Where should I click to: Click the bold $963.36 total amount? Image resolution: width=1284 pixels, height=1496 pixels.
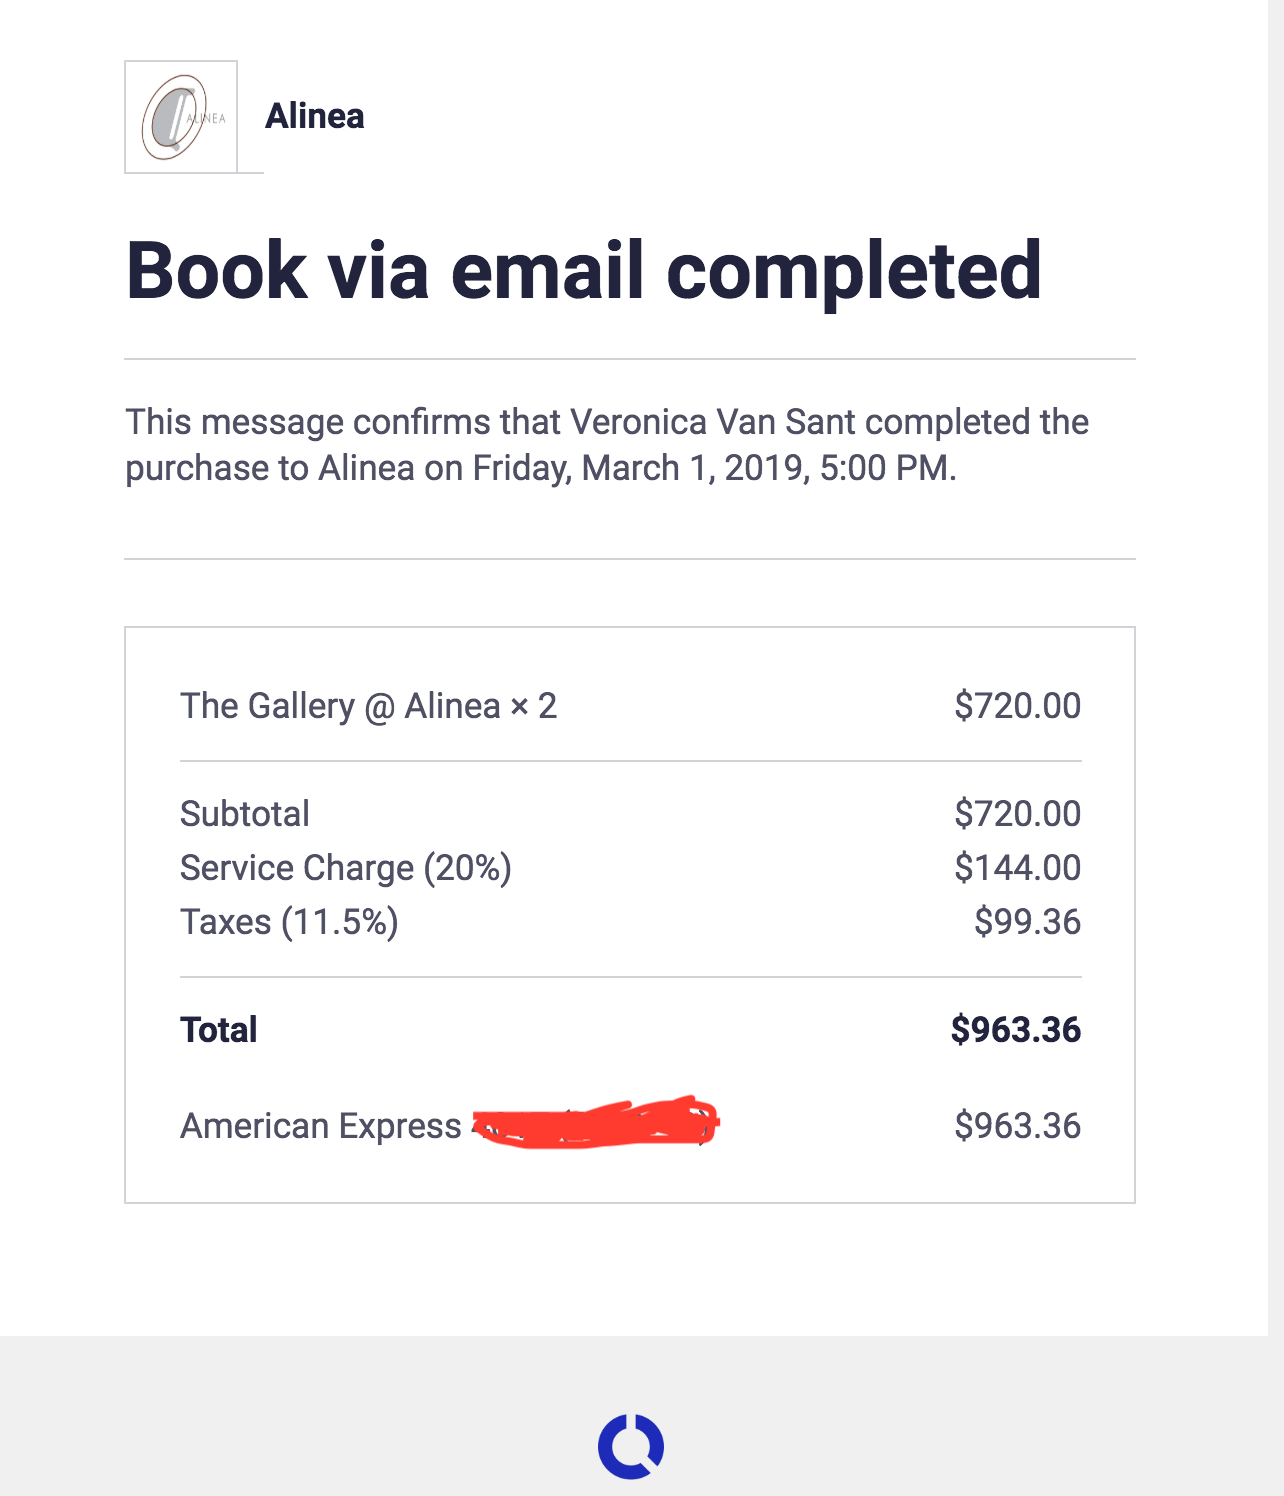[x=1015, y=1030]
